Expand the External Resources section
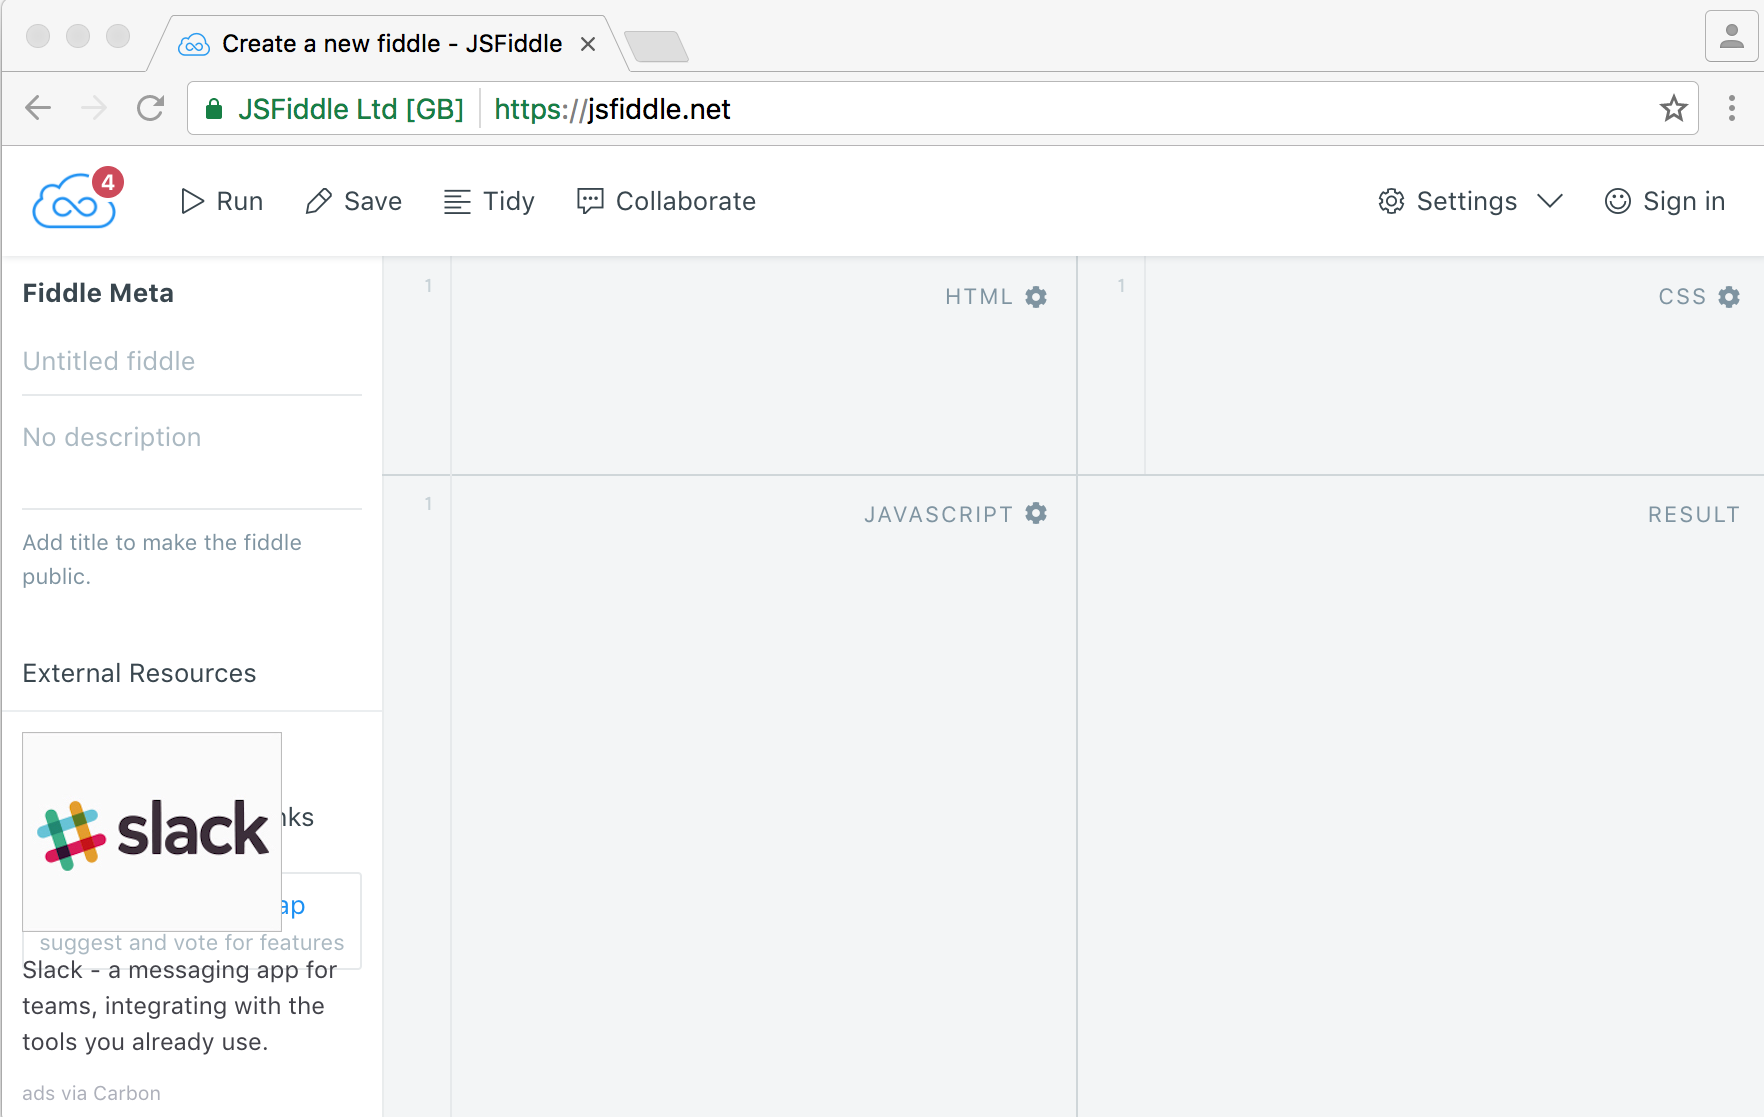The width and height of the screenshot is (1764, 1117). [x=139, y=673]
